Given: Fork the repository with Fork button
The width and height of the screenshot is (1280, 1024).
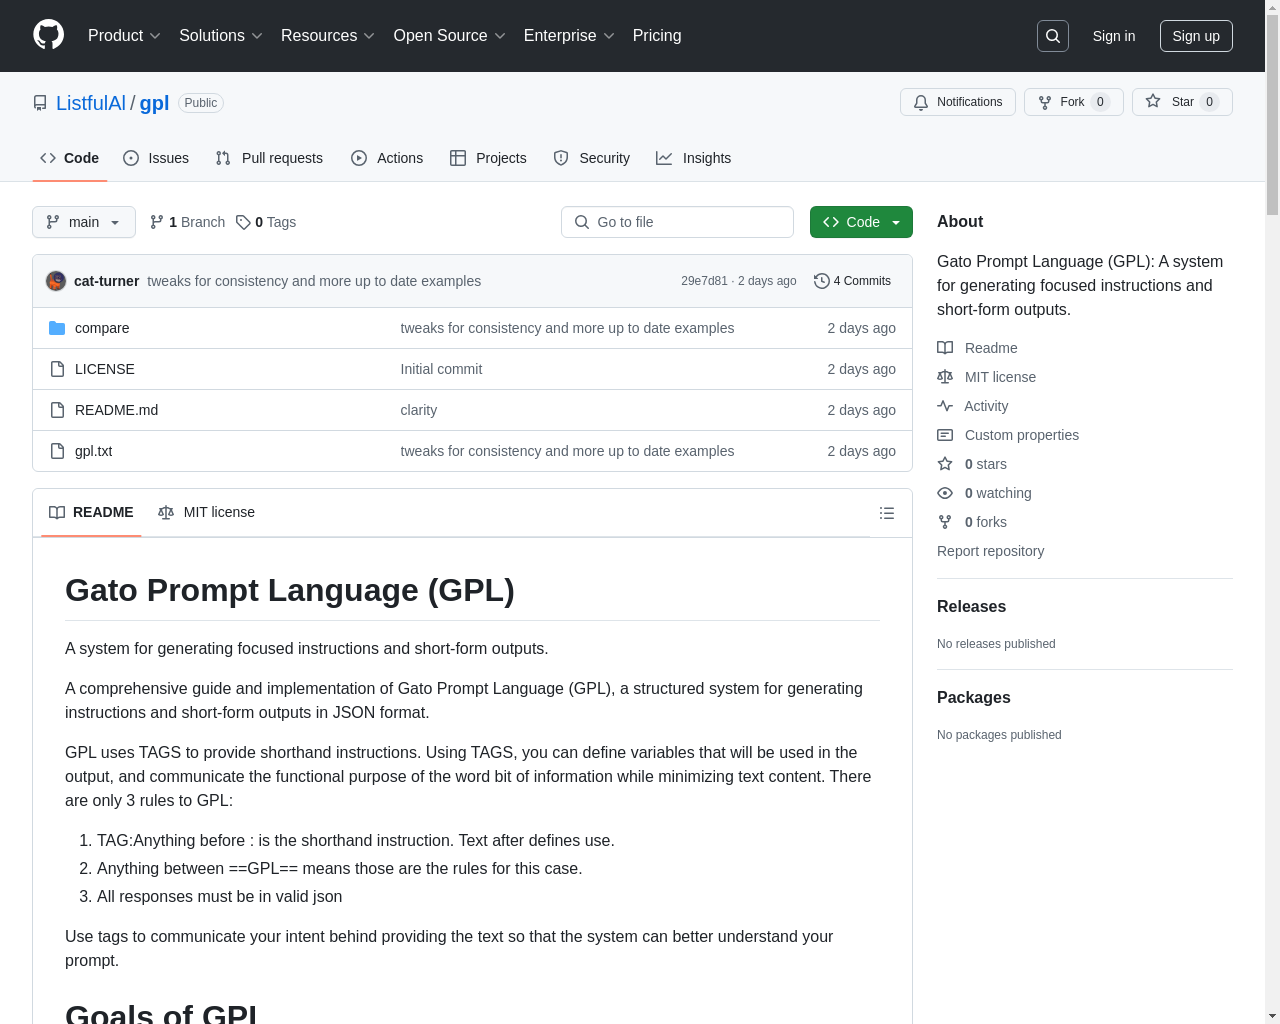Looking at the screenshot, I should click(1073, 102).
